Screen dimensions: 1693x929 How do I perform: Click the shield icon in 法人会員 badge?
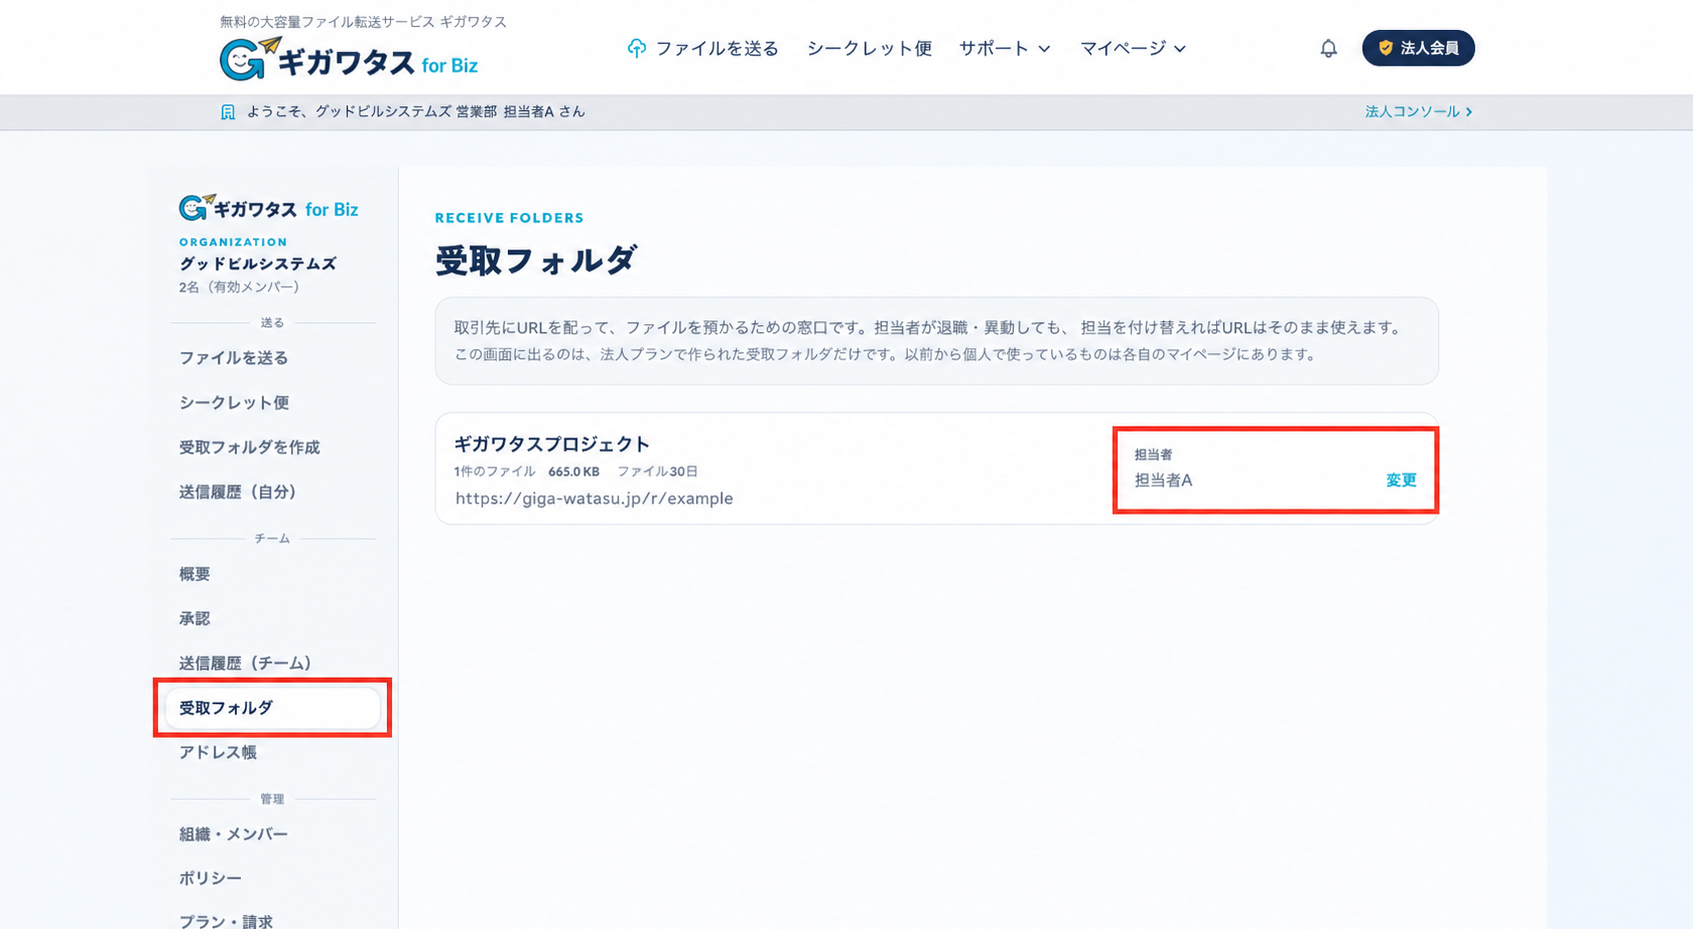pos(1386,48)
